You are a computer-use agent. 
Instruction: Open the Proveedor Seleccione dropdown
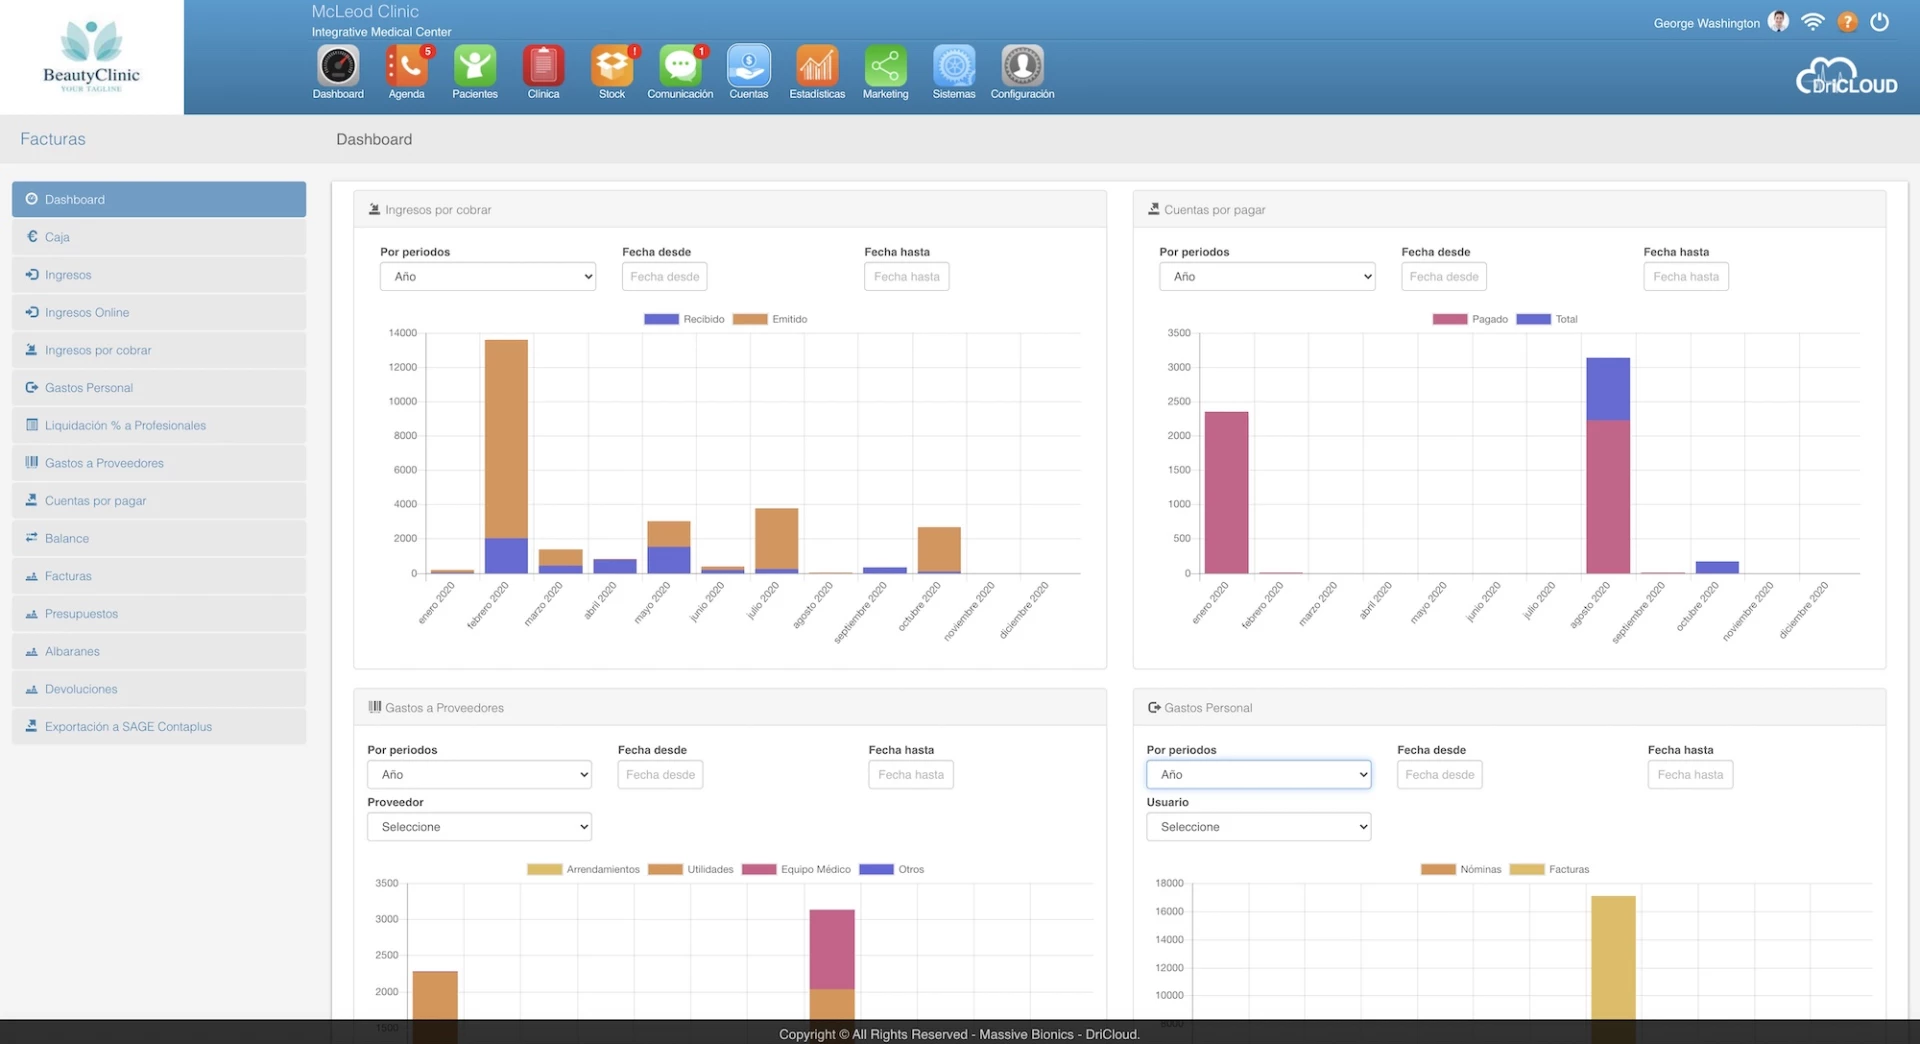479,827
